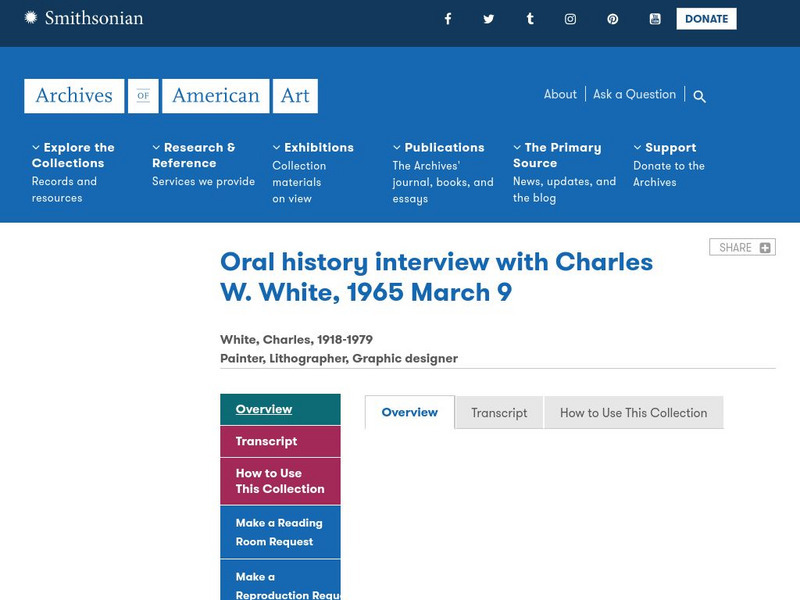800x600 pixels.
Task: Open Instagram via its camera icon
Action: [x=570, y=18]
